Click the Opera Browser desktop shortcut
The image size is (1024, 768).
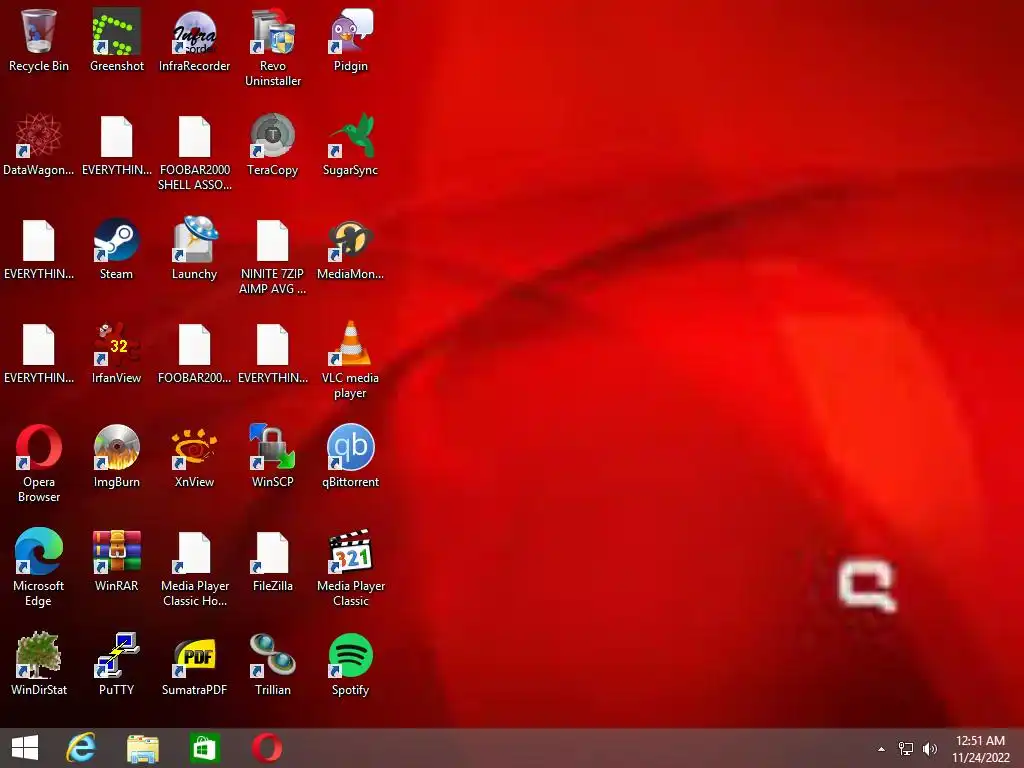[39, 447]
